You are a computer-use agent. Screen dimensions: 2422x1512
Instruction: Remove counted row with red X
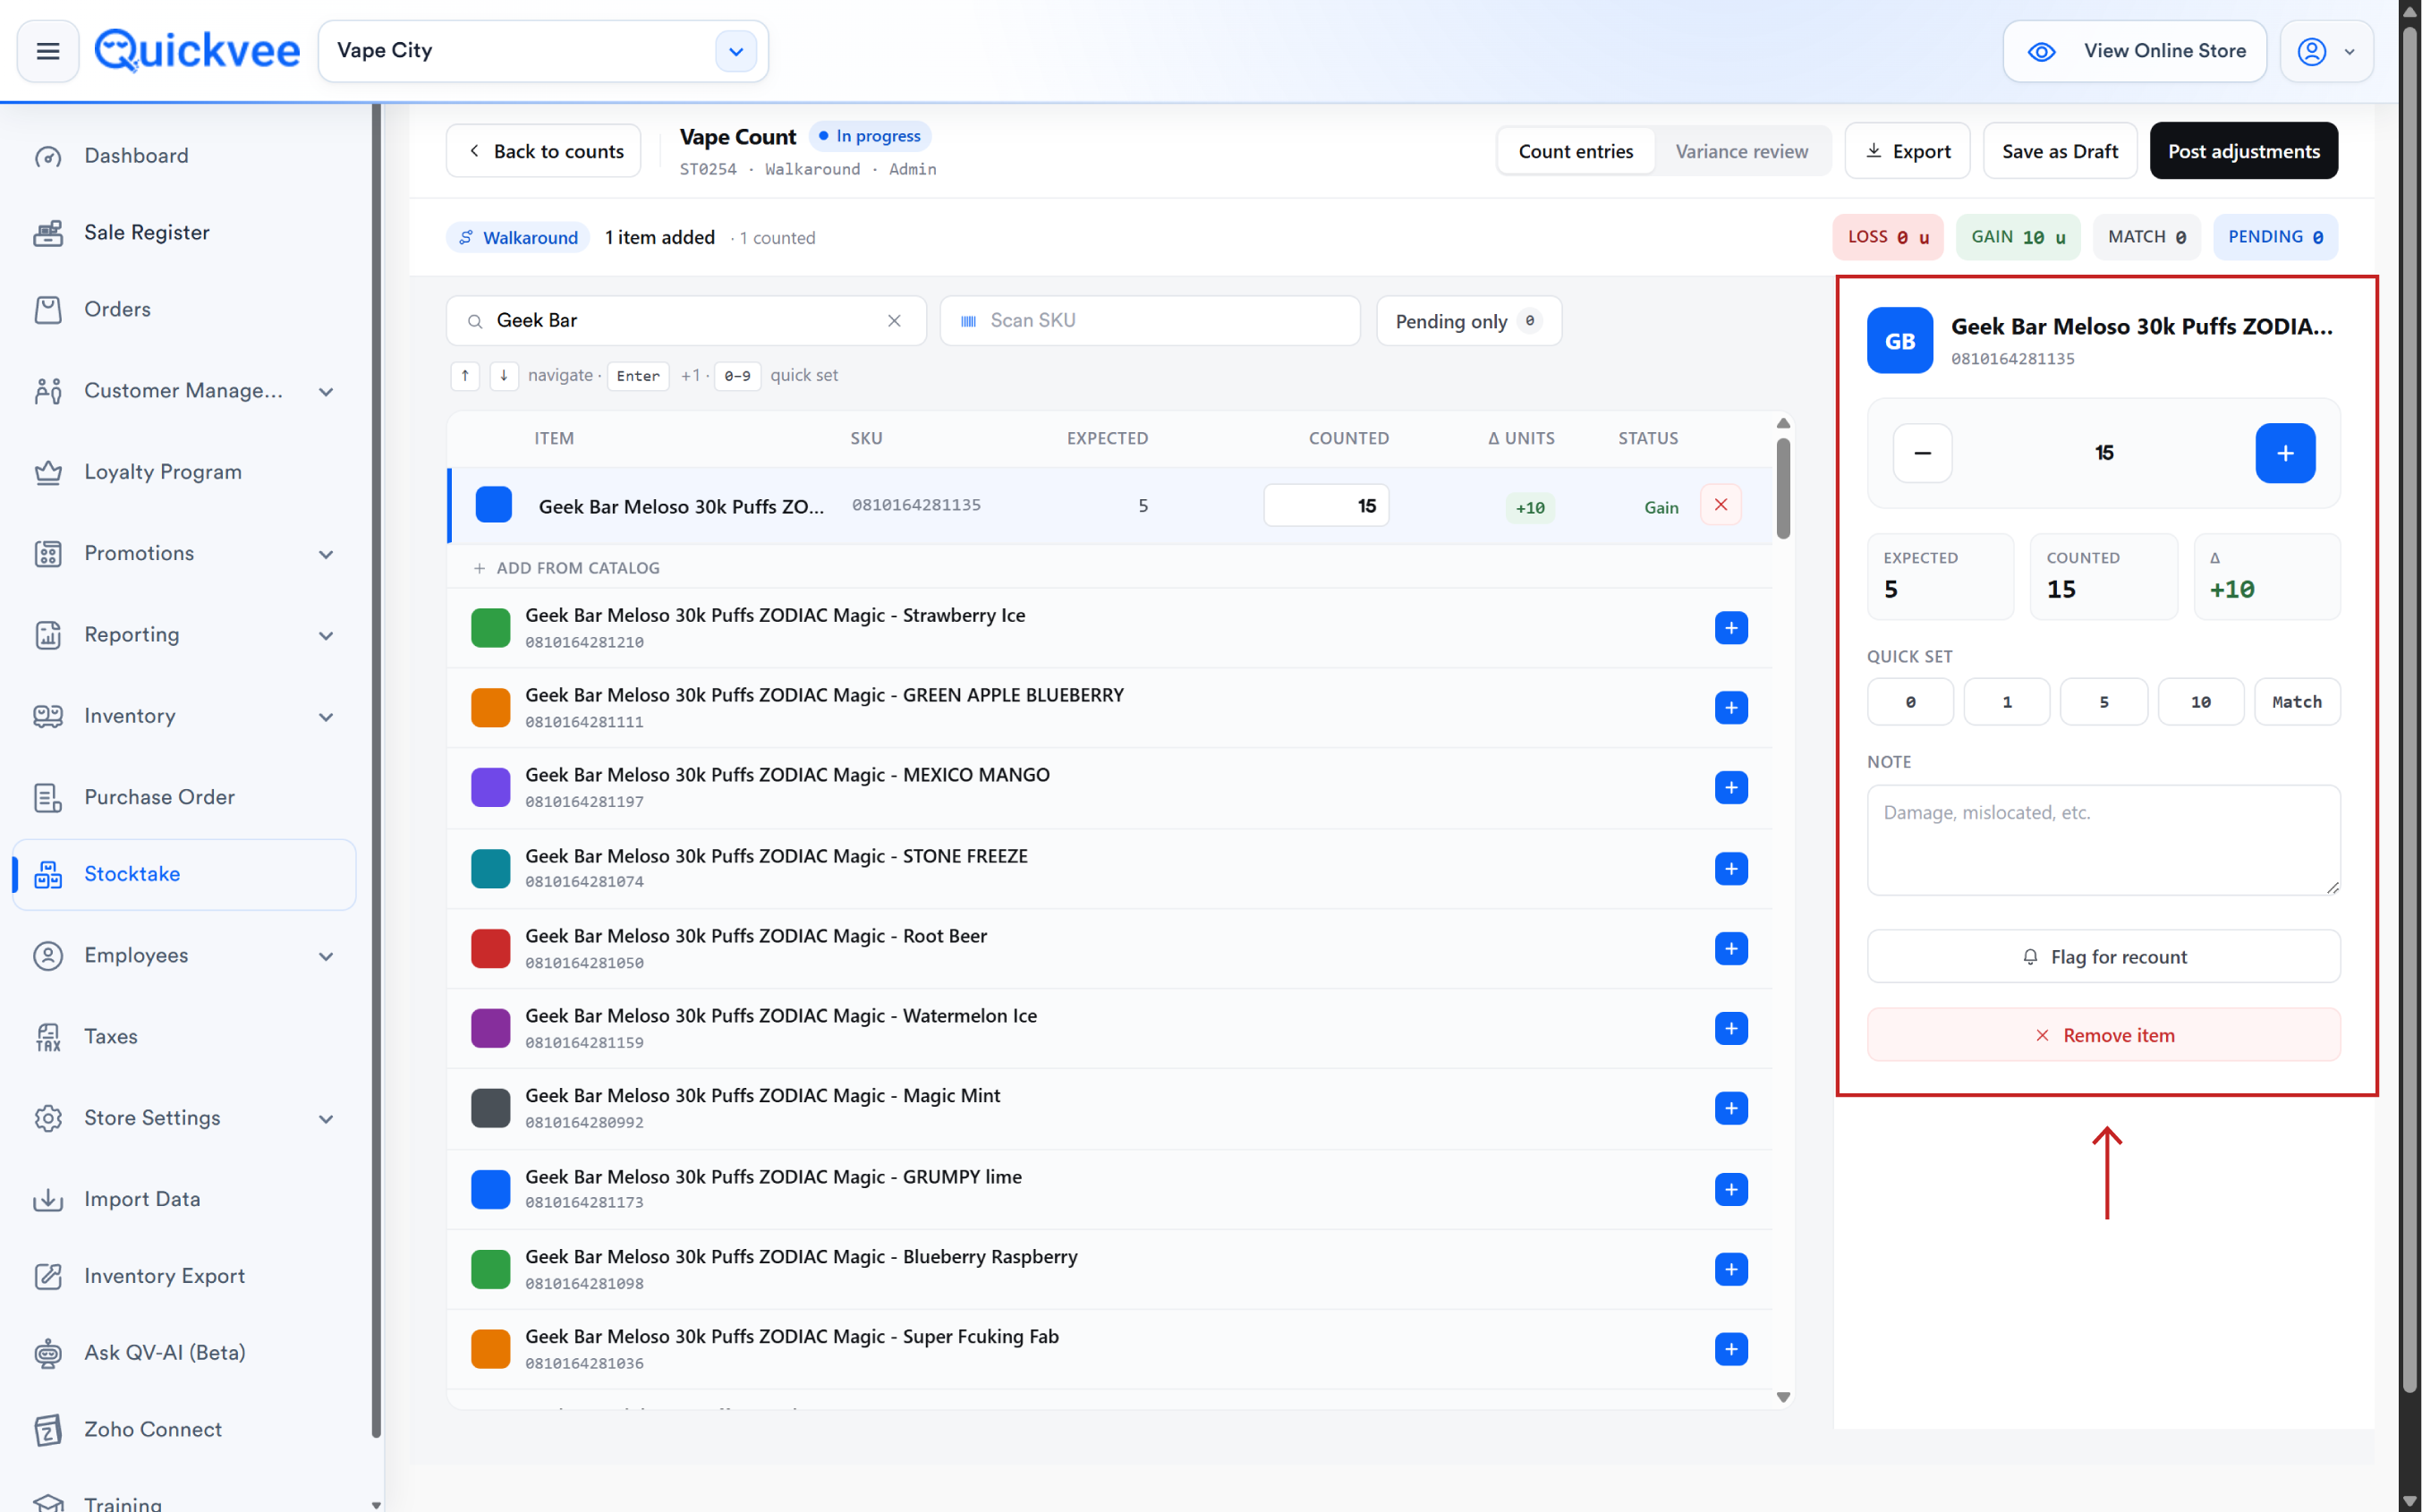point(1721,505)
